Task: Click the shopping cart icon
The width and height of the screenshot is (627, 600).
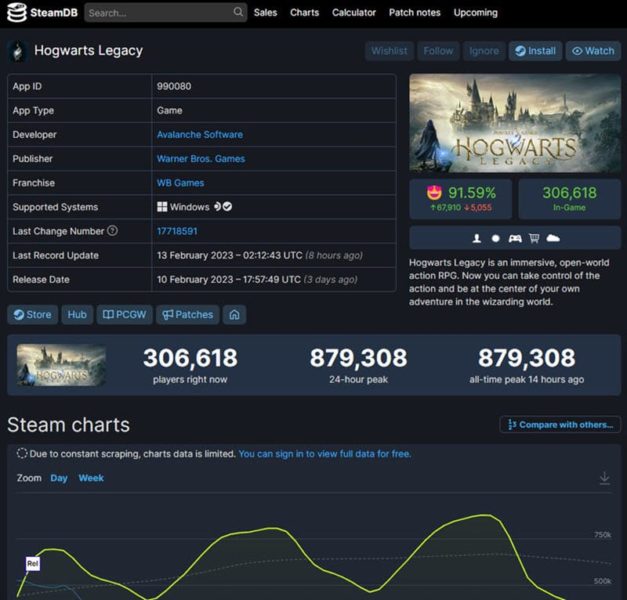Action: tap(534, 238)
